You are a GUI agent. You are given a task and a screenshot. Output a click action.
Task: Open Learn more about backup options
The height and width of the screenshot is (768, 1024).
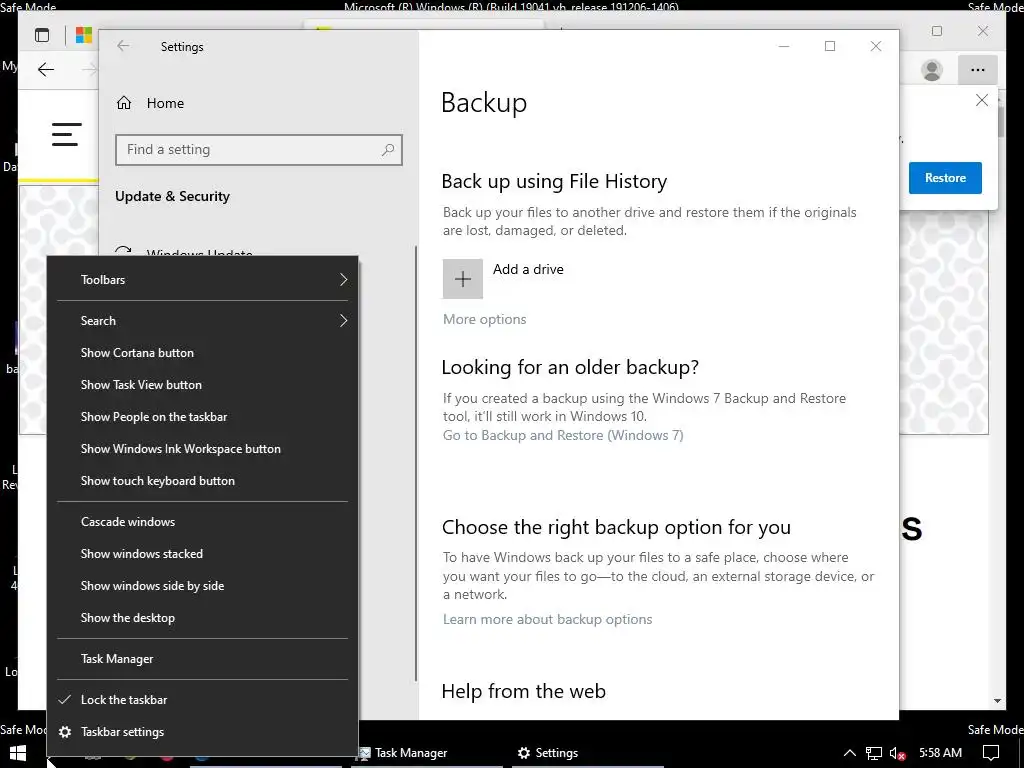point(547,619)
